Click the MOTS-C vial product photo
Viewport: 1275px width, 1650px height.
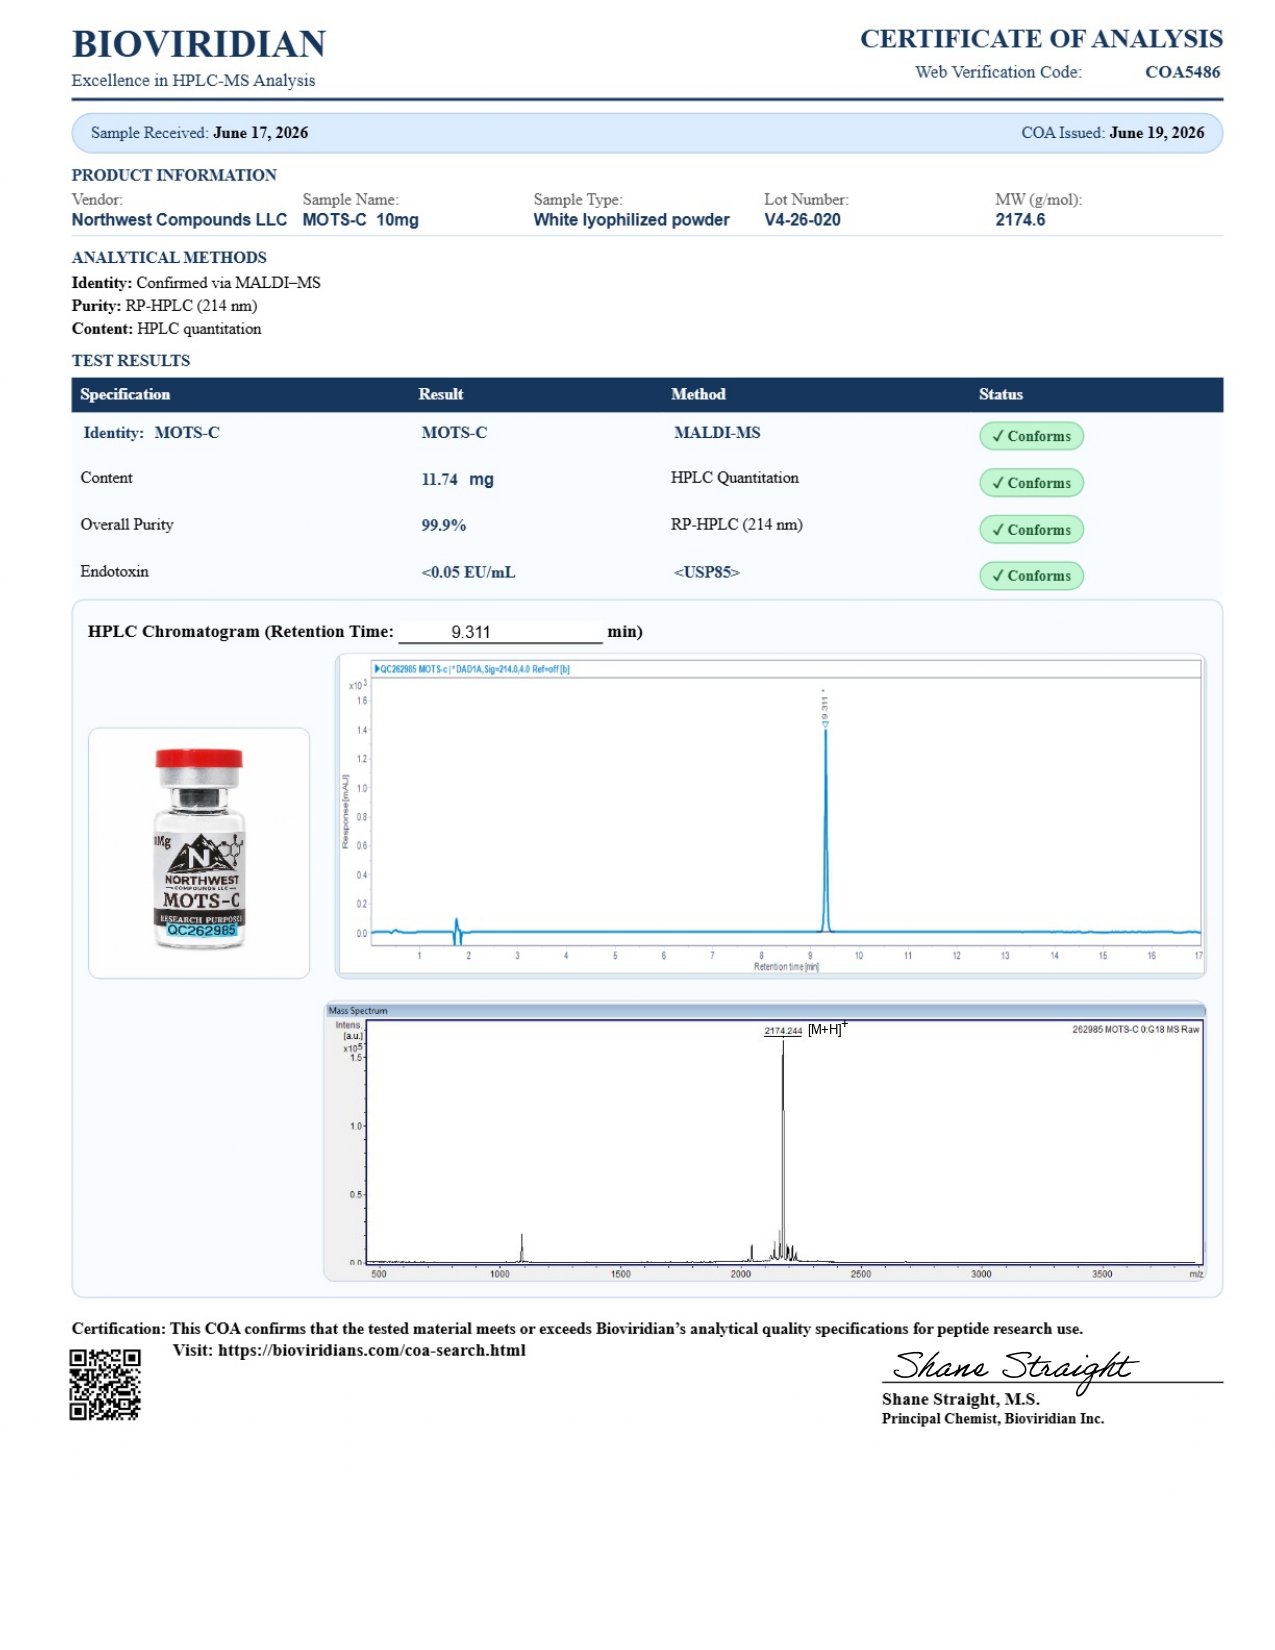click(199, 853)
